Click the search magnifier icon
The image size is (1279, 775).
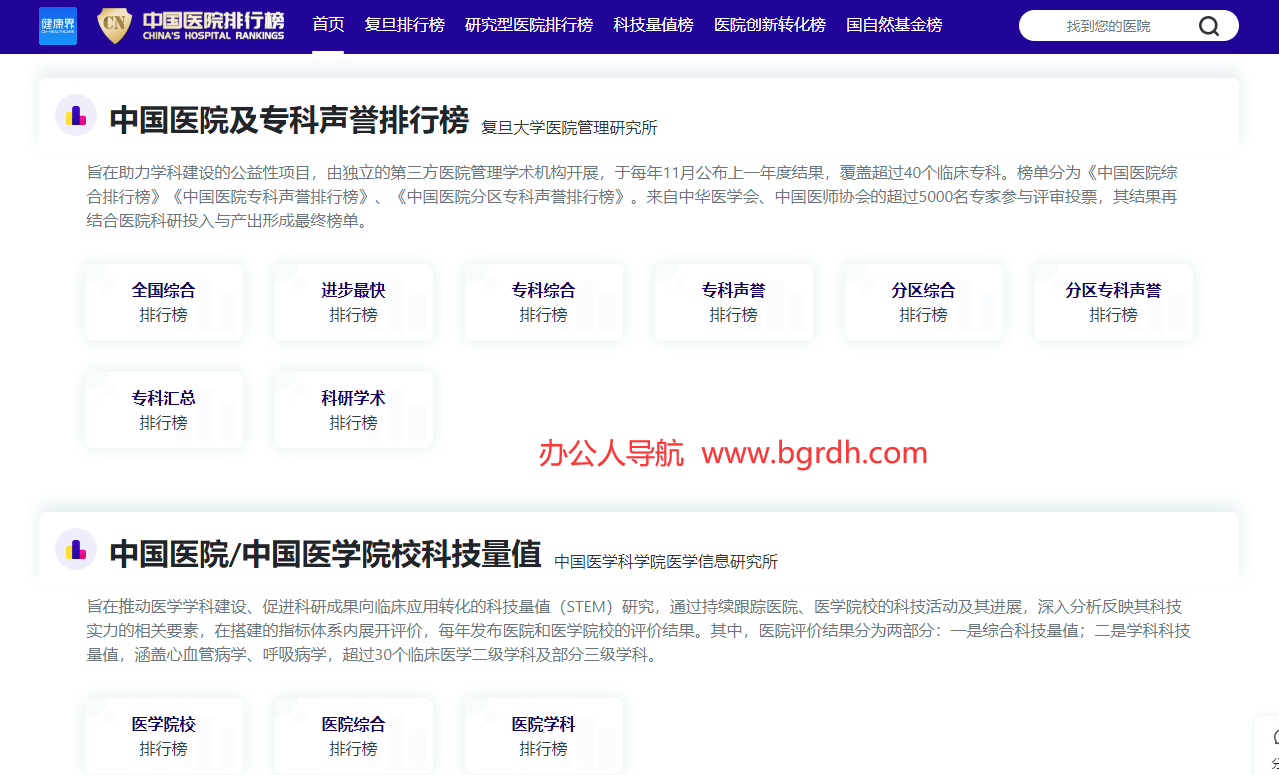(1208, 26)
